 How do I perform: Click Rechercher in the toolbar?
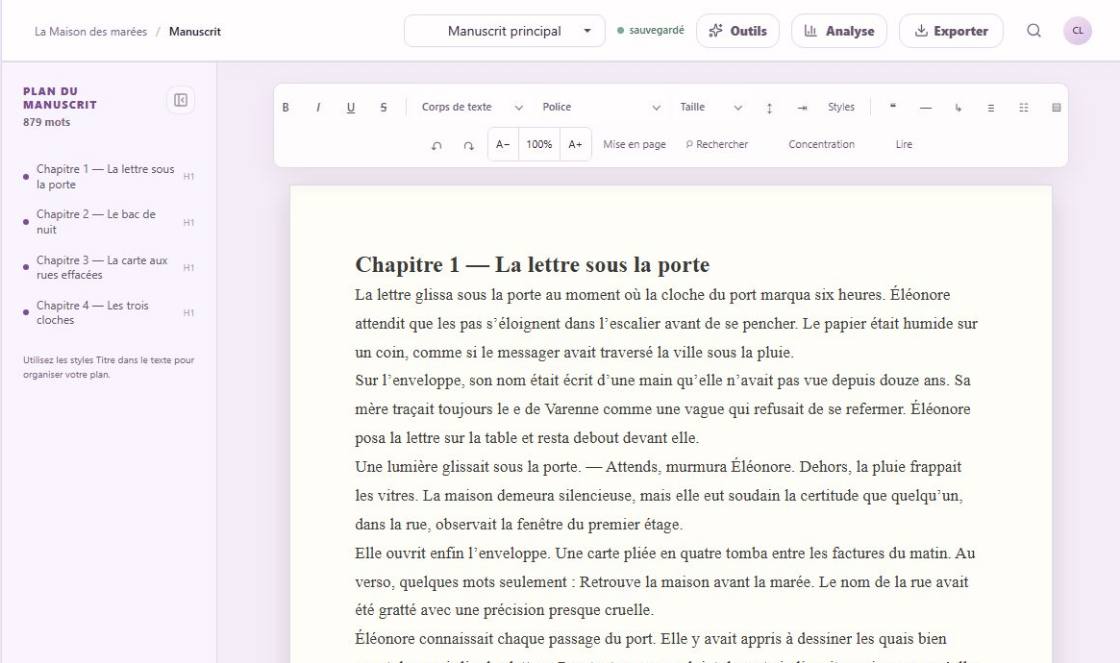point(716,144)
